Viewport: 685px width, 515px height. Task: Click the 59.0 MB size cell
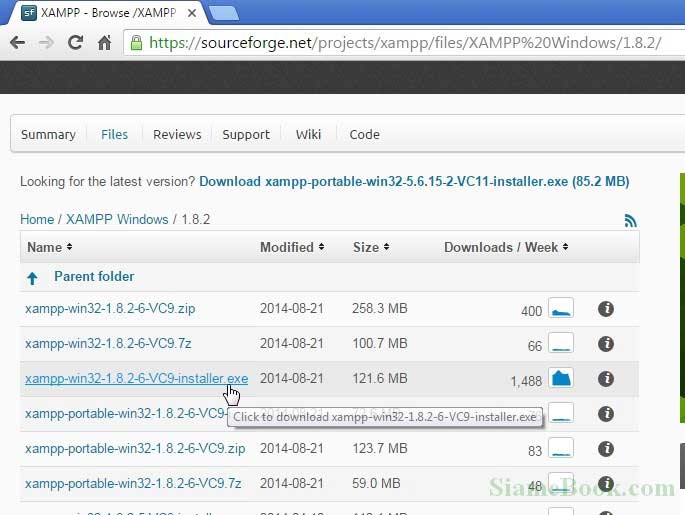pyautogui.click(x=376, y=484)
